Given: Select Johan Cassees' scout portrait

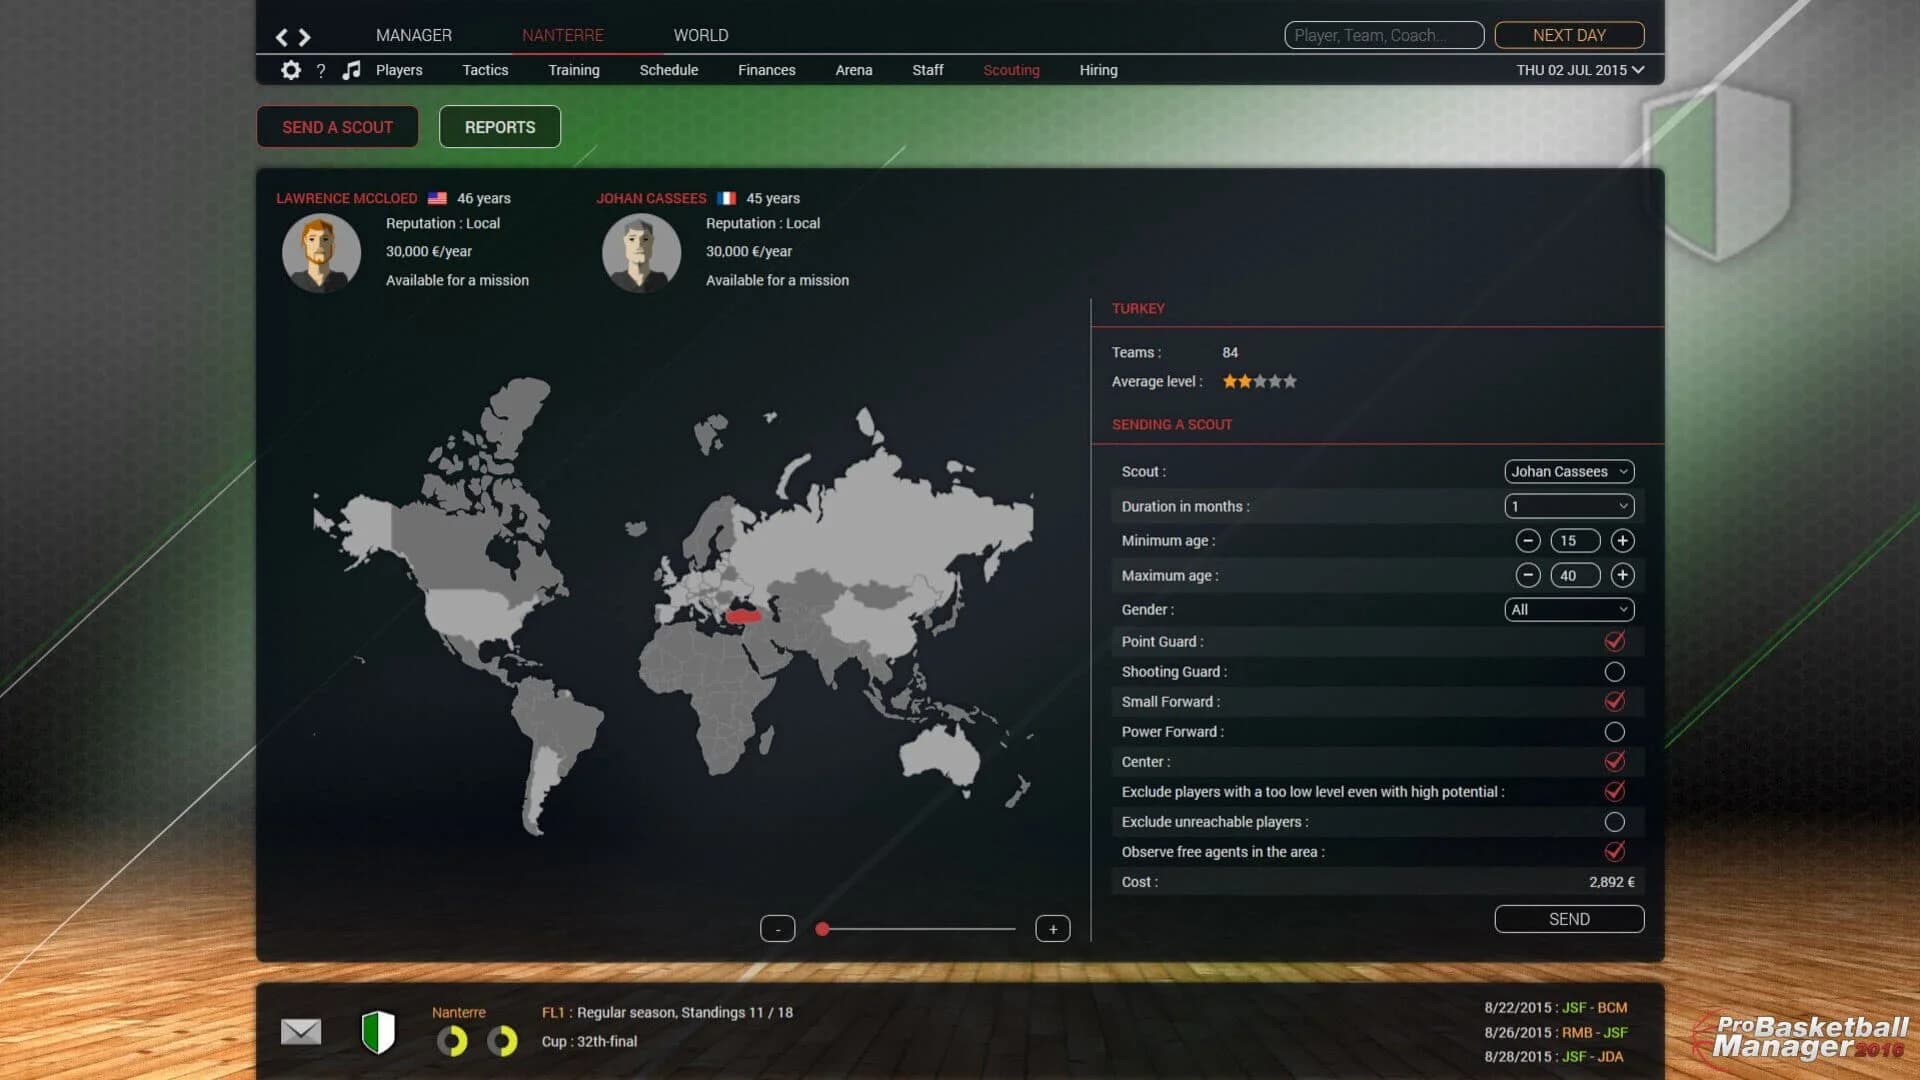Looking at the screenshot, I should [x=641, y=252].
